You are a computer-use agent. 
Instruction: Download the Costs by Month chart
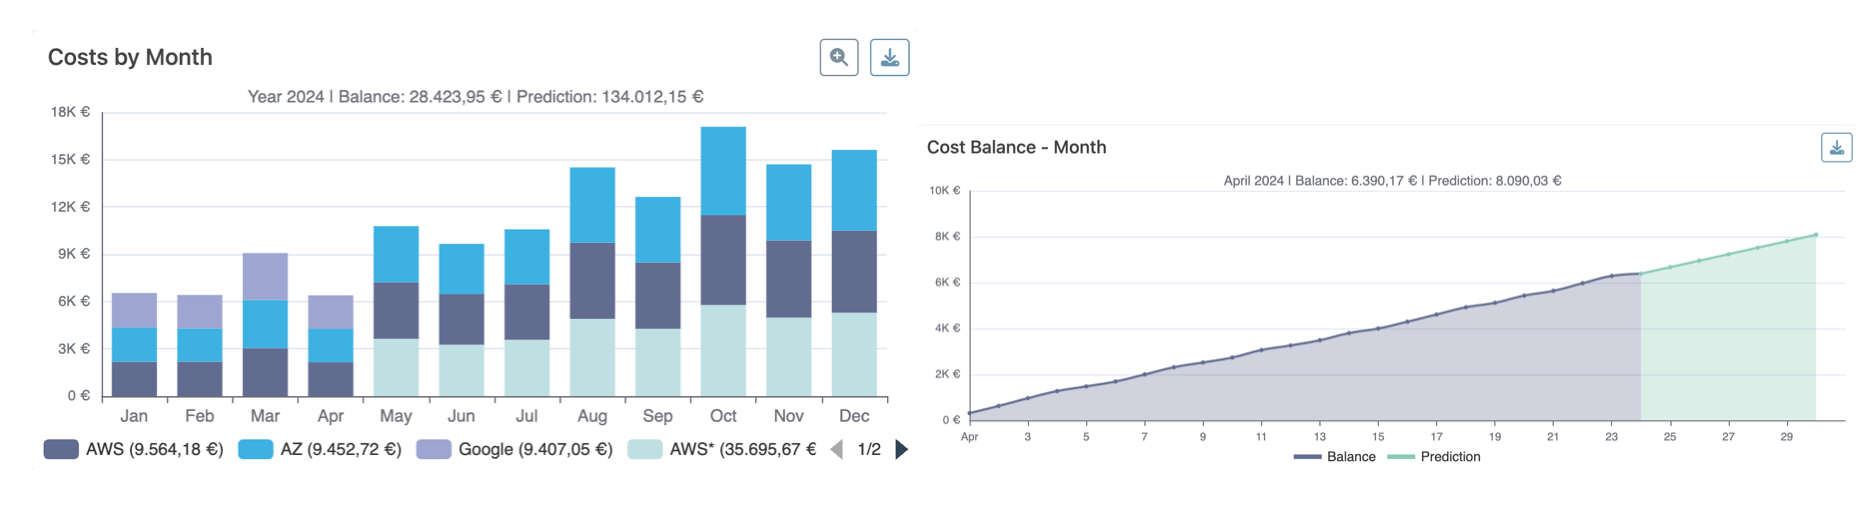pos(889,58)
